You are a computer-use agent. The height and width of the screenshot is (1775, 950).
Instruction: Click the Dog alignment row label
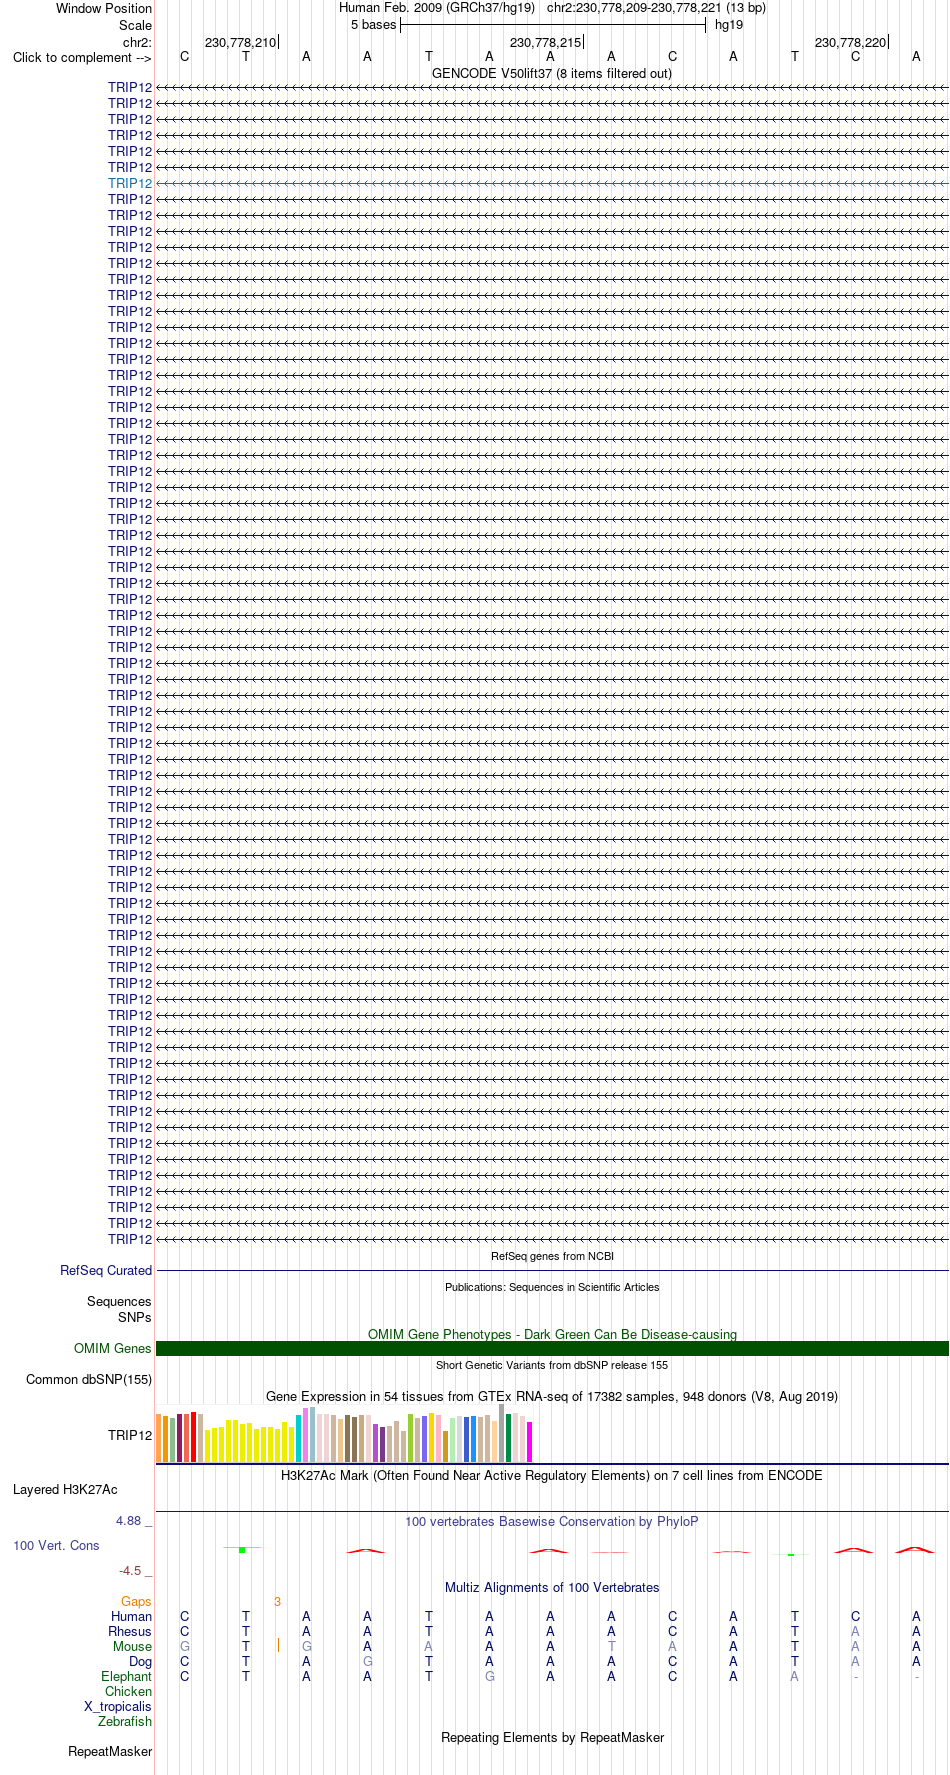pyautogui.click(x=141, y=1662)
